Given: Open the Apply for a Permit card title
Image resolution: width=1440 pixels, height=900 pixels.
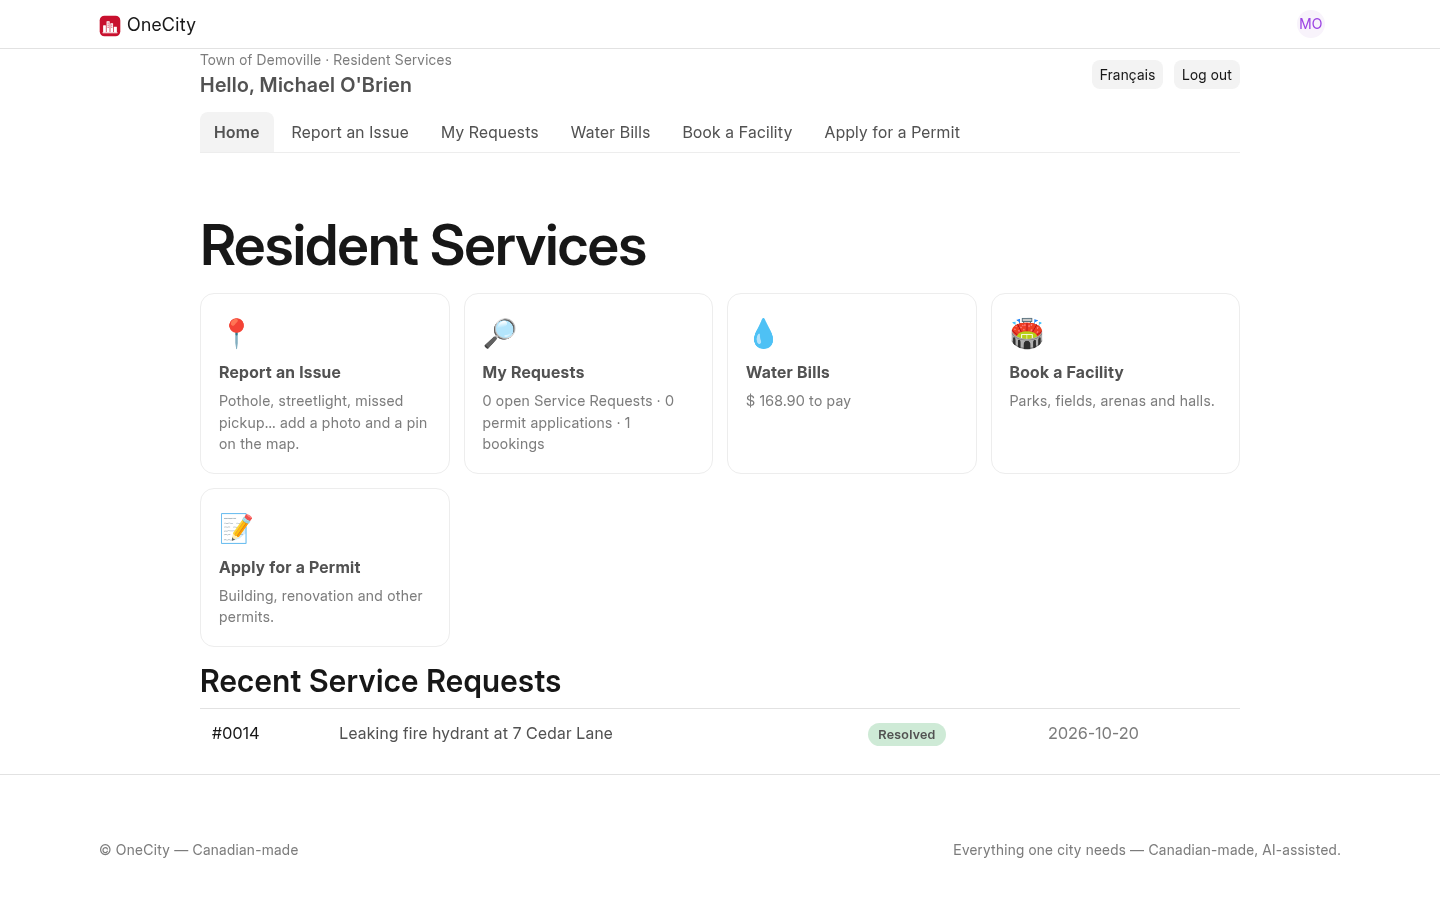Looking at the screenshot, I should 290,567.
